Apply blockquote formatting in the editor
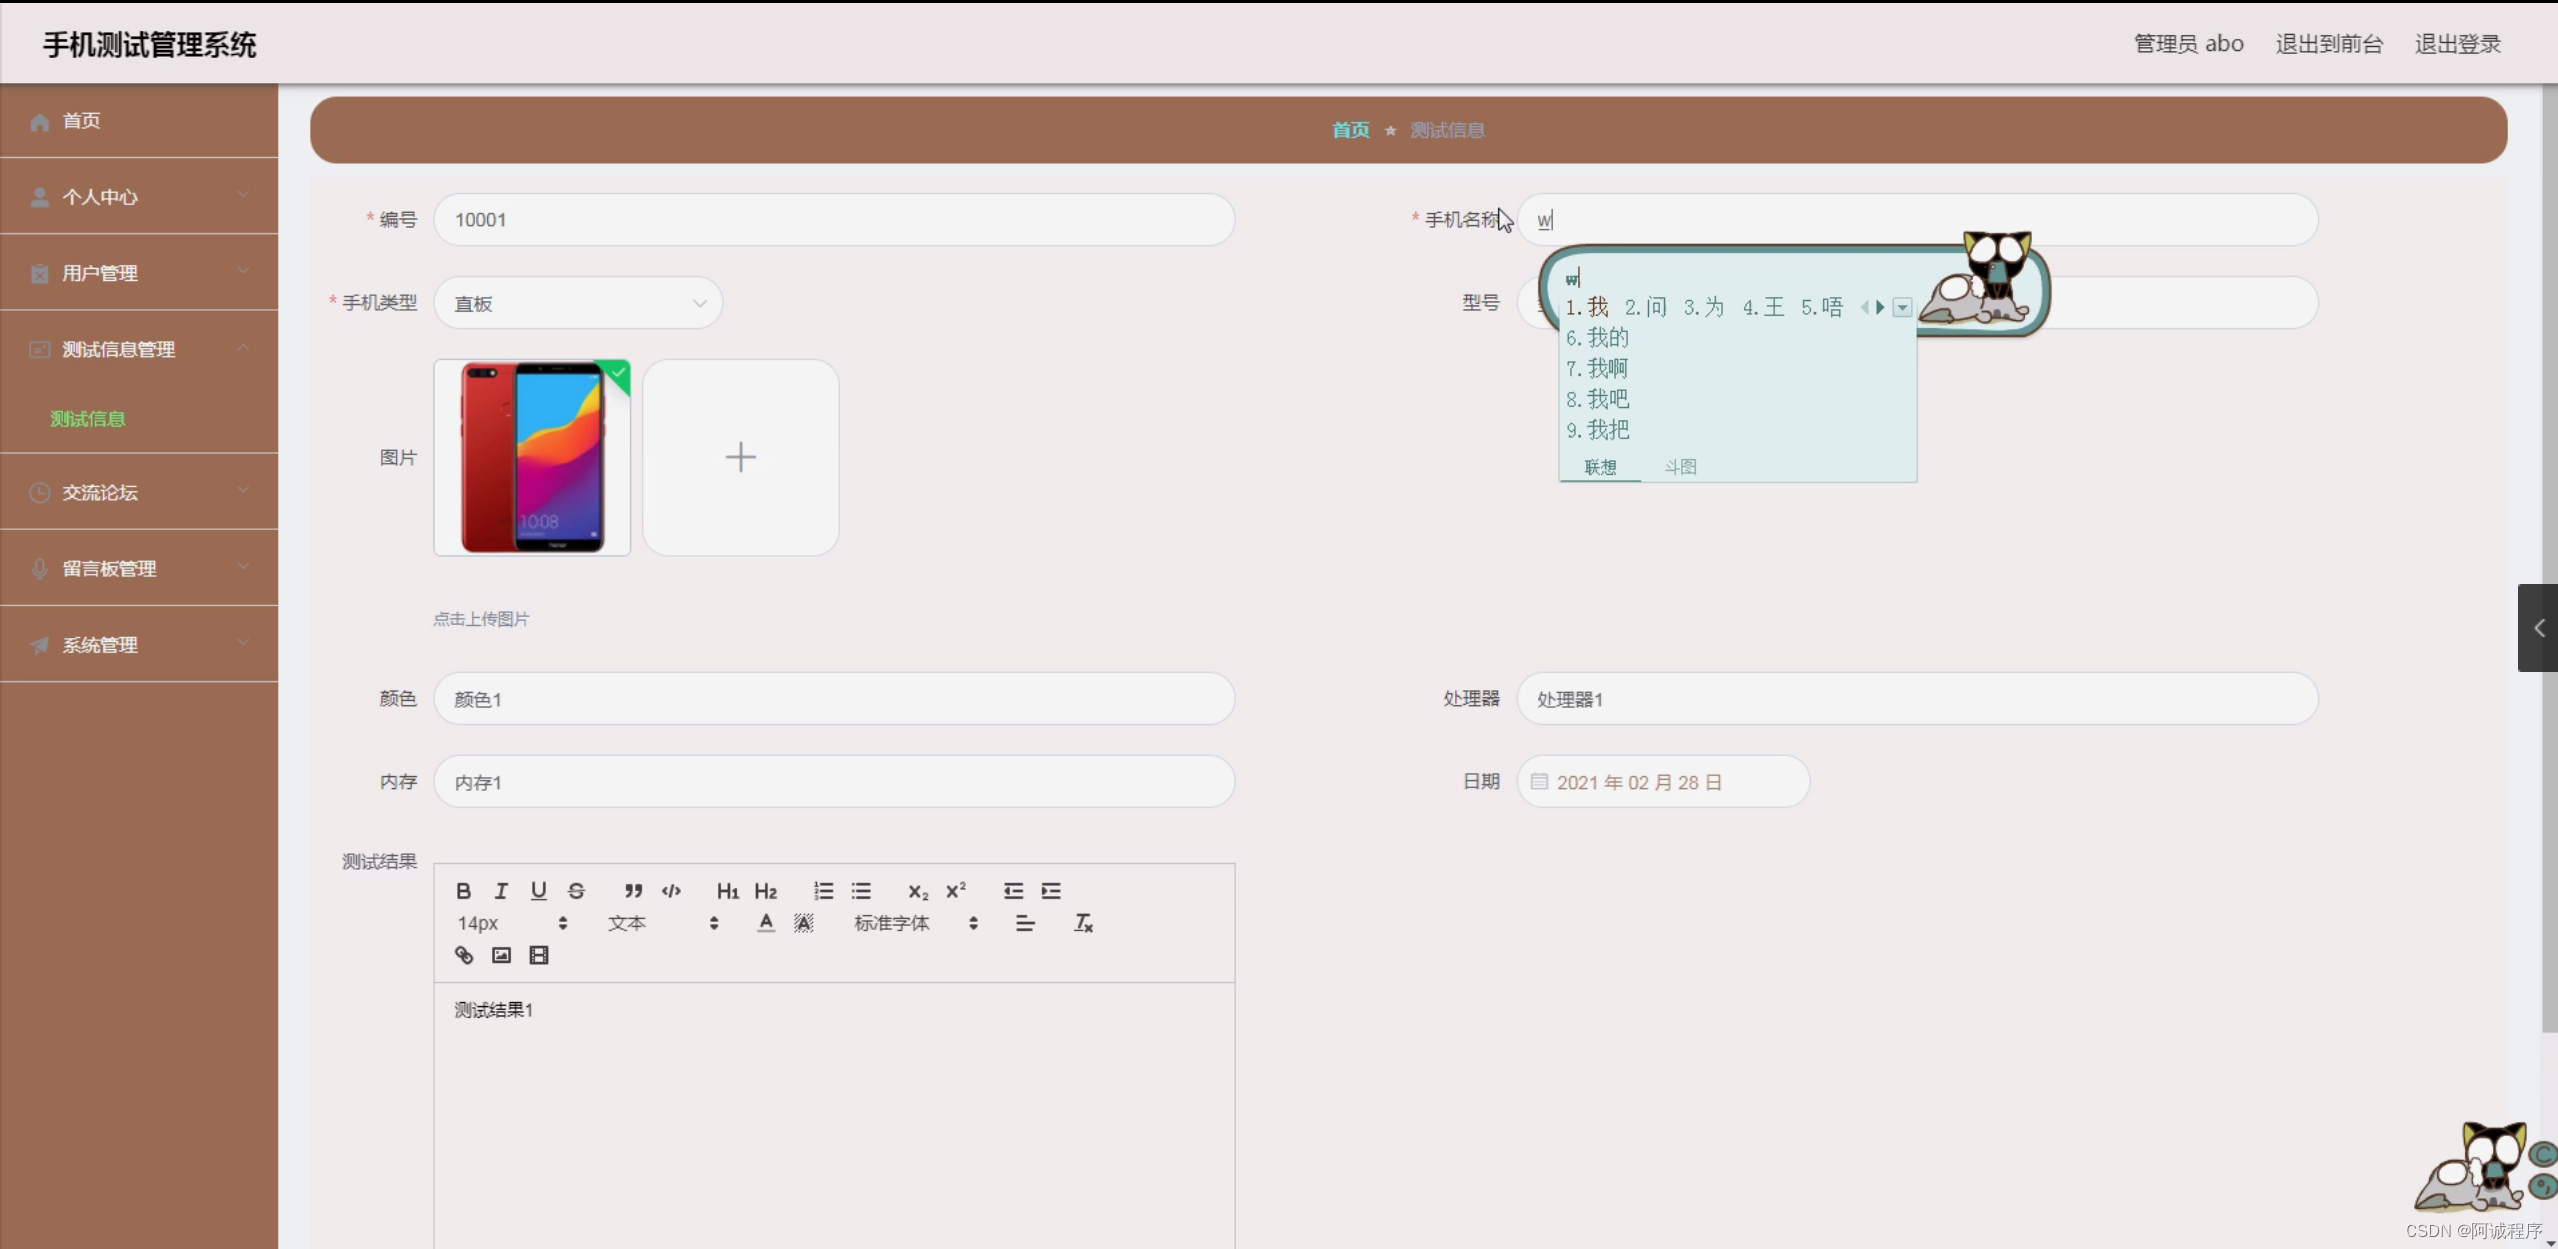The width and height of the screenshot is (2558, 1249). coord(633,891)
